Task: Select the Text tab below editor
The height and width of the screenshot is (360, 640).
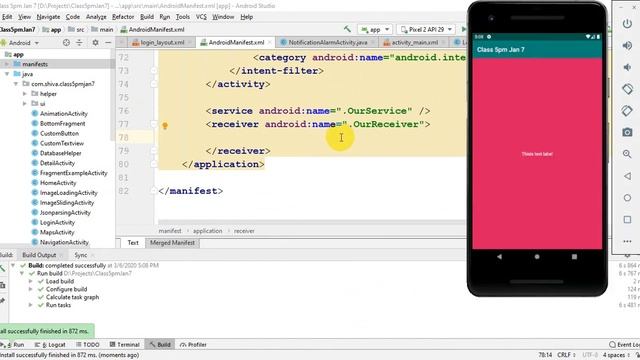Action: tap(133, 242)
